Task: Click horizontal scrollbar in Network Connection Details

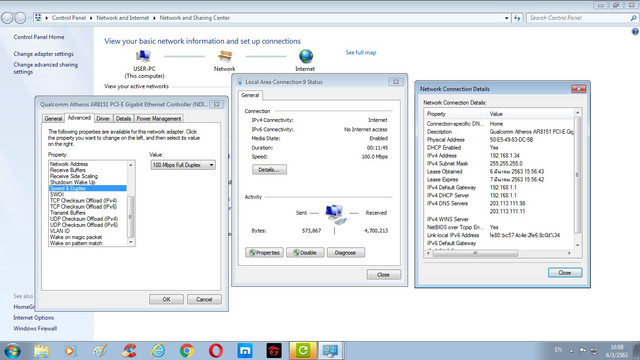Action: click(x=475, y=253)
